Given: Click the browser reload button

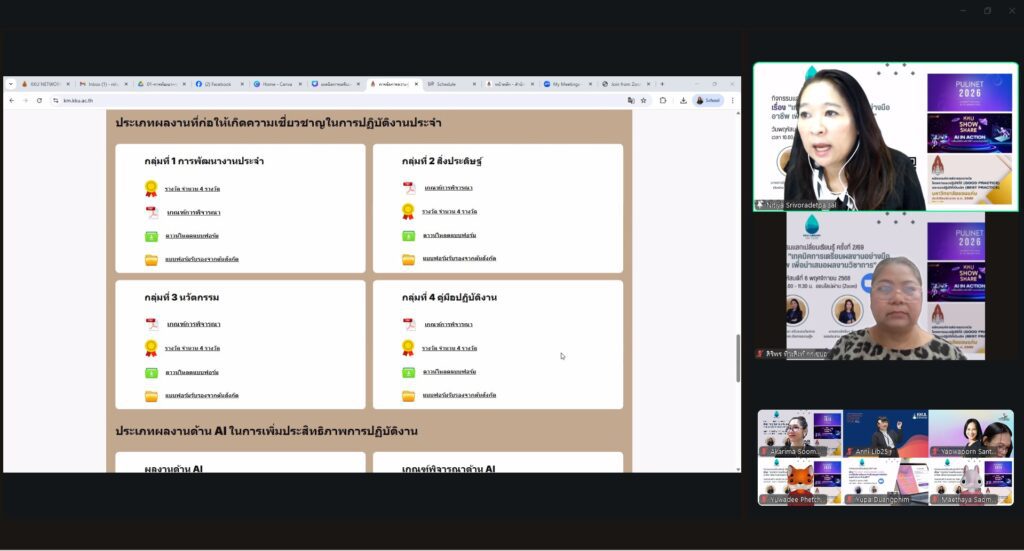Looking at the screenshot, I should pos(39,100).
